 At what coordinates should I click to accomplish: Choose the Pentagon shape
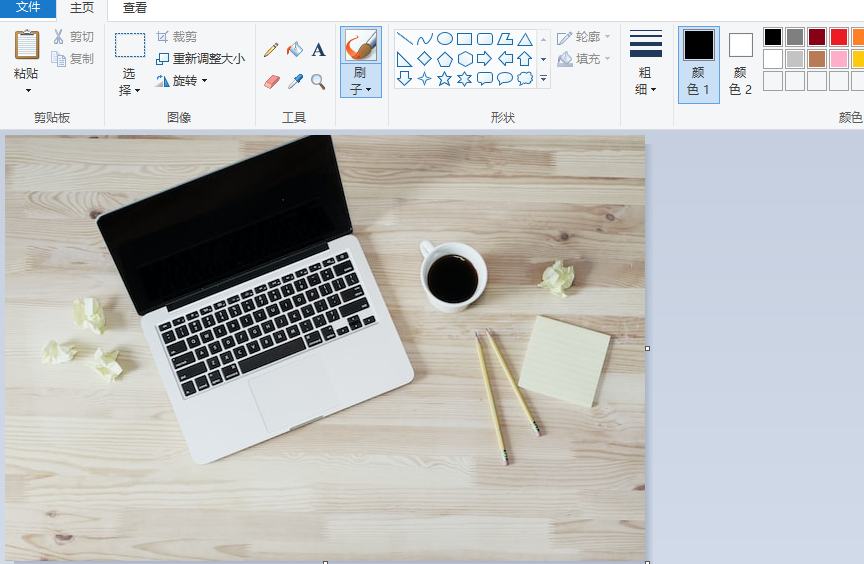pos(445,58)
